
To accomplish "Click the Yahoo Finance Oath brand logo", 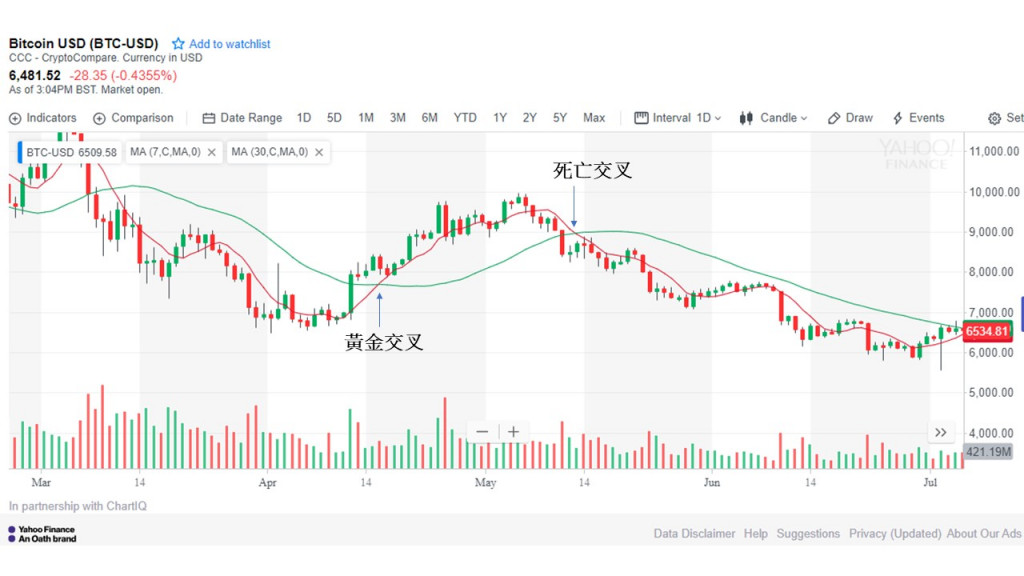I will pos(42,534).
